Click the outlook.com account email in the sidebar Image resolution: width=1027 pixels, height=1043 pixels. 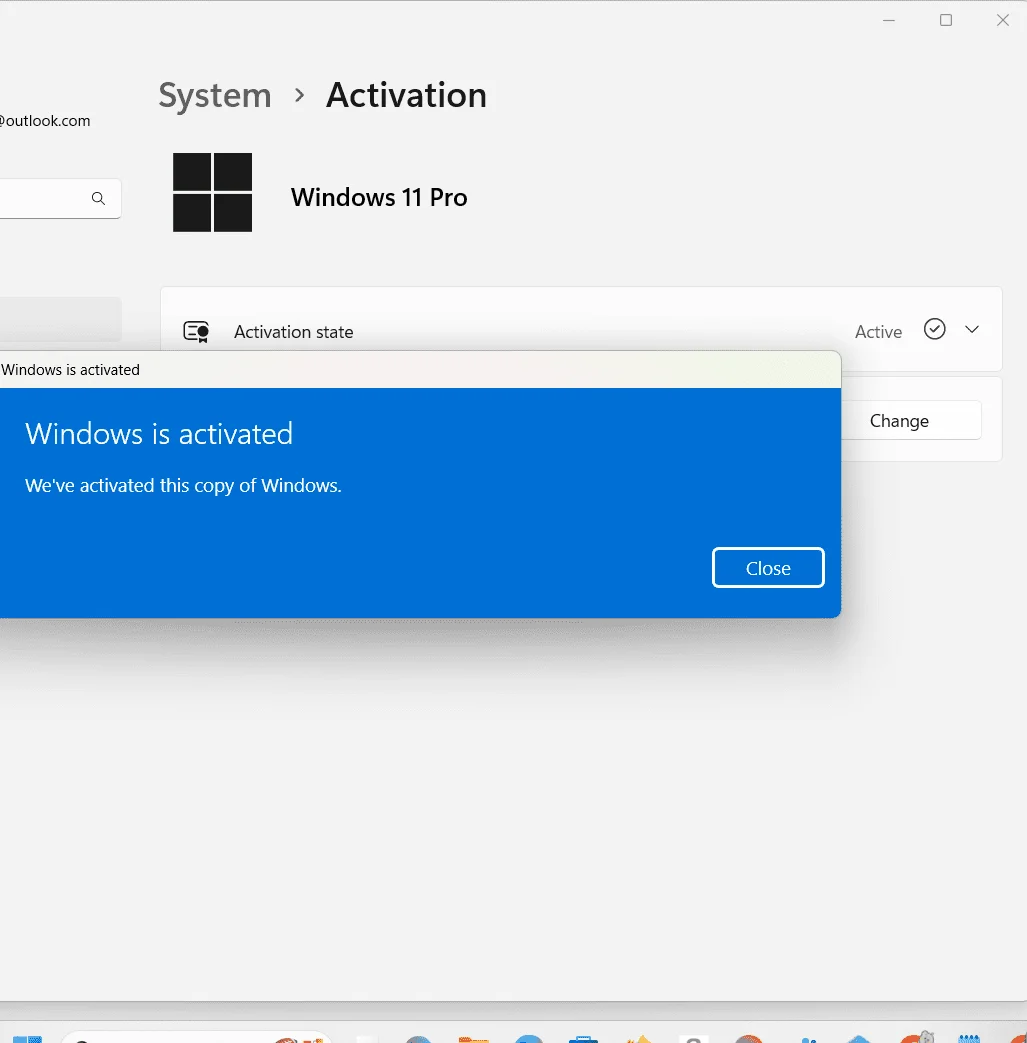[x=45, y=121]
